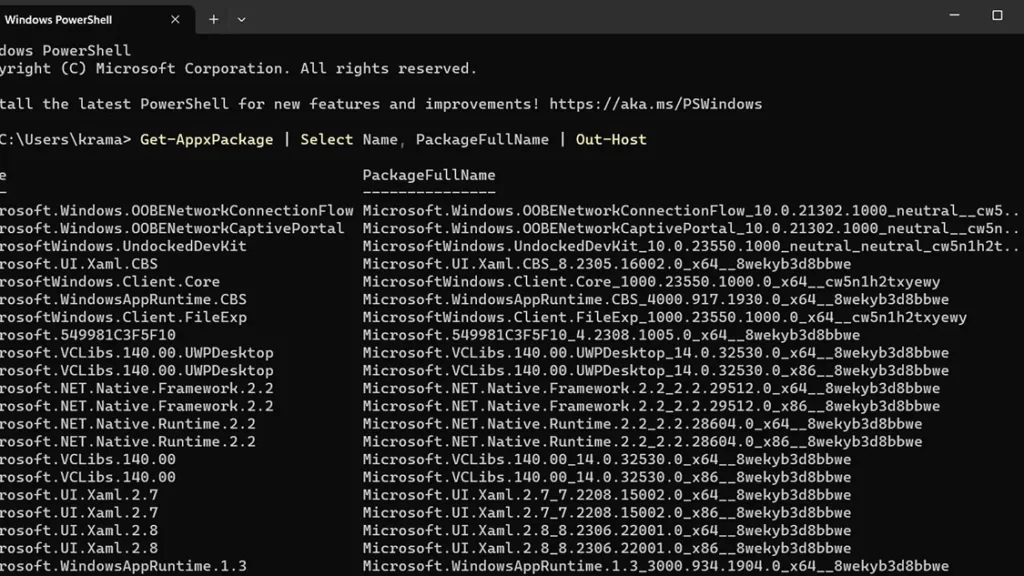
Task: Click the Out-Host cmdlet in the command
Action: click(611, 139)
